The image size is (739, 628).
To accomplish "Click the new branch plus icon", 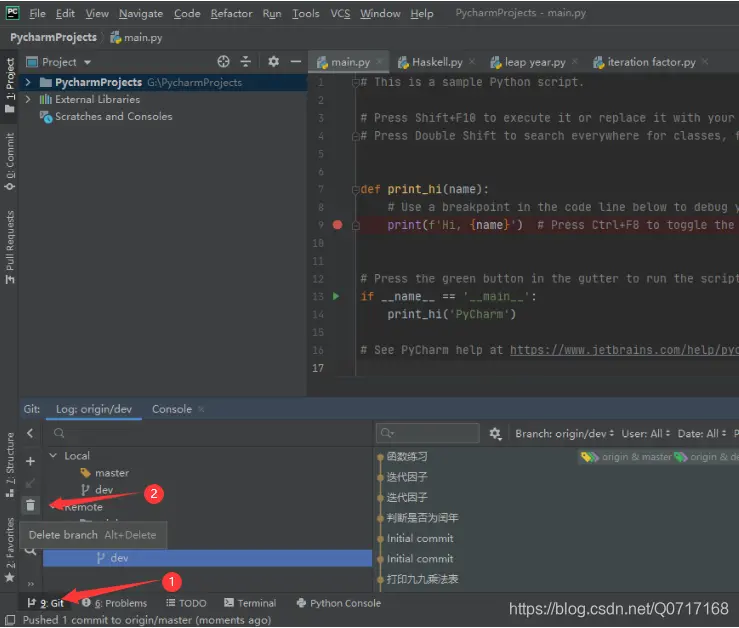I will 30,462.
